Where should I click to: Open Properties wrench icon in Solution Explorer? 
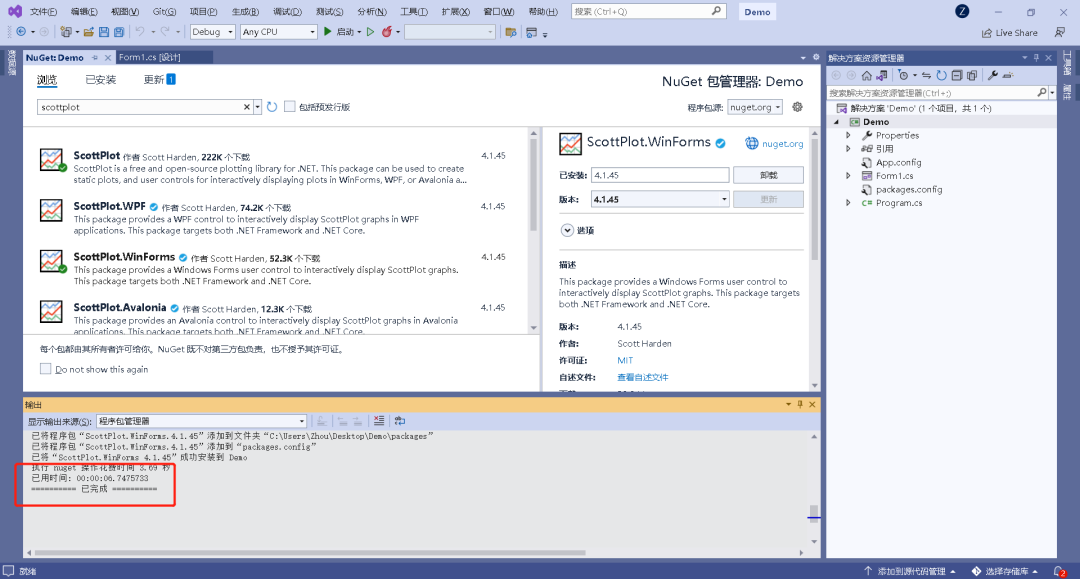992,75
